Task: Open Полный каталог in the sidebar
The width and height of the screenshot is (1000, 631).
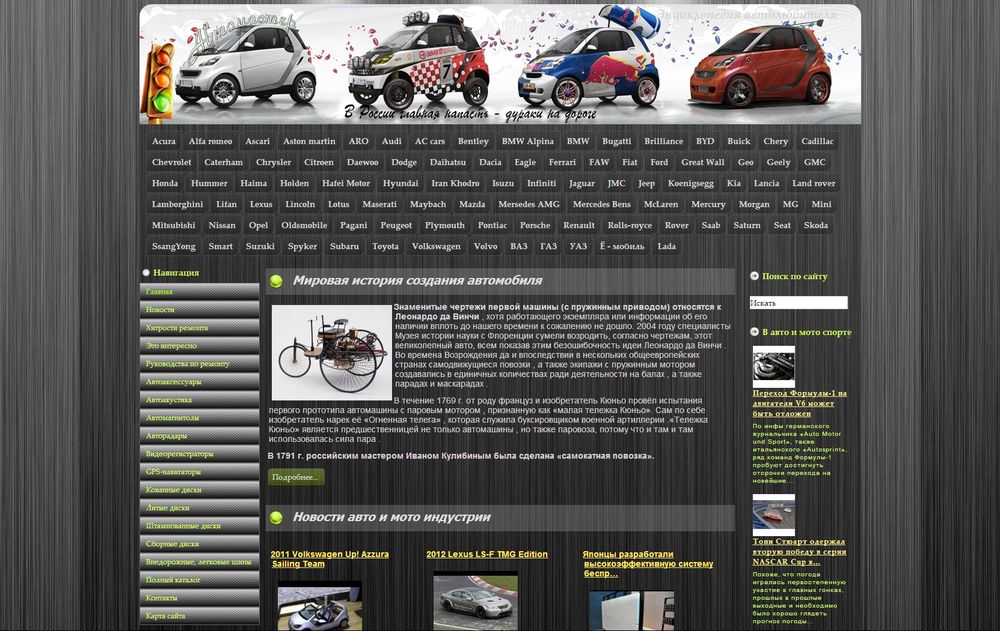Action: click(200, 580)
